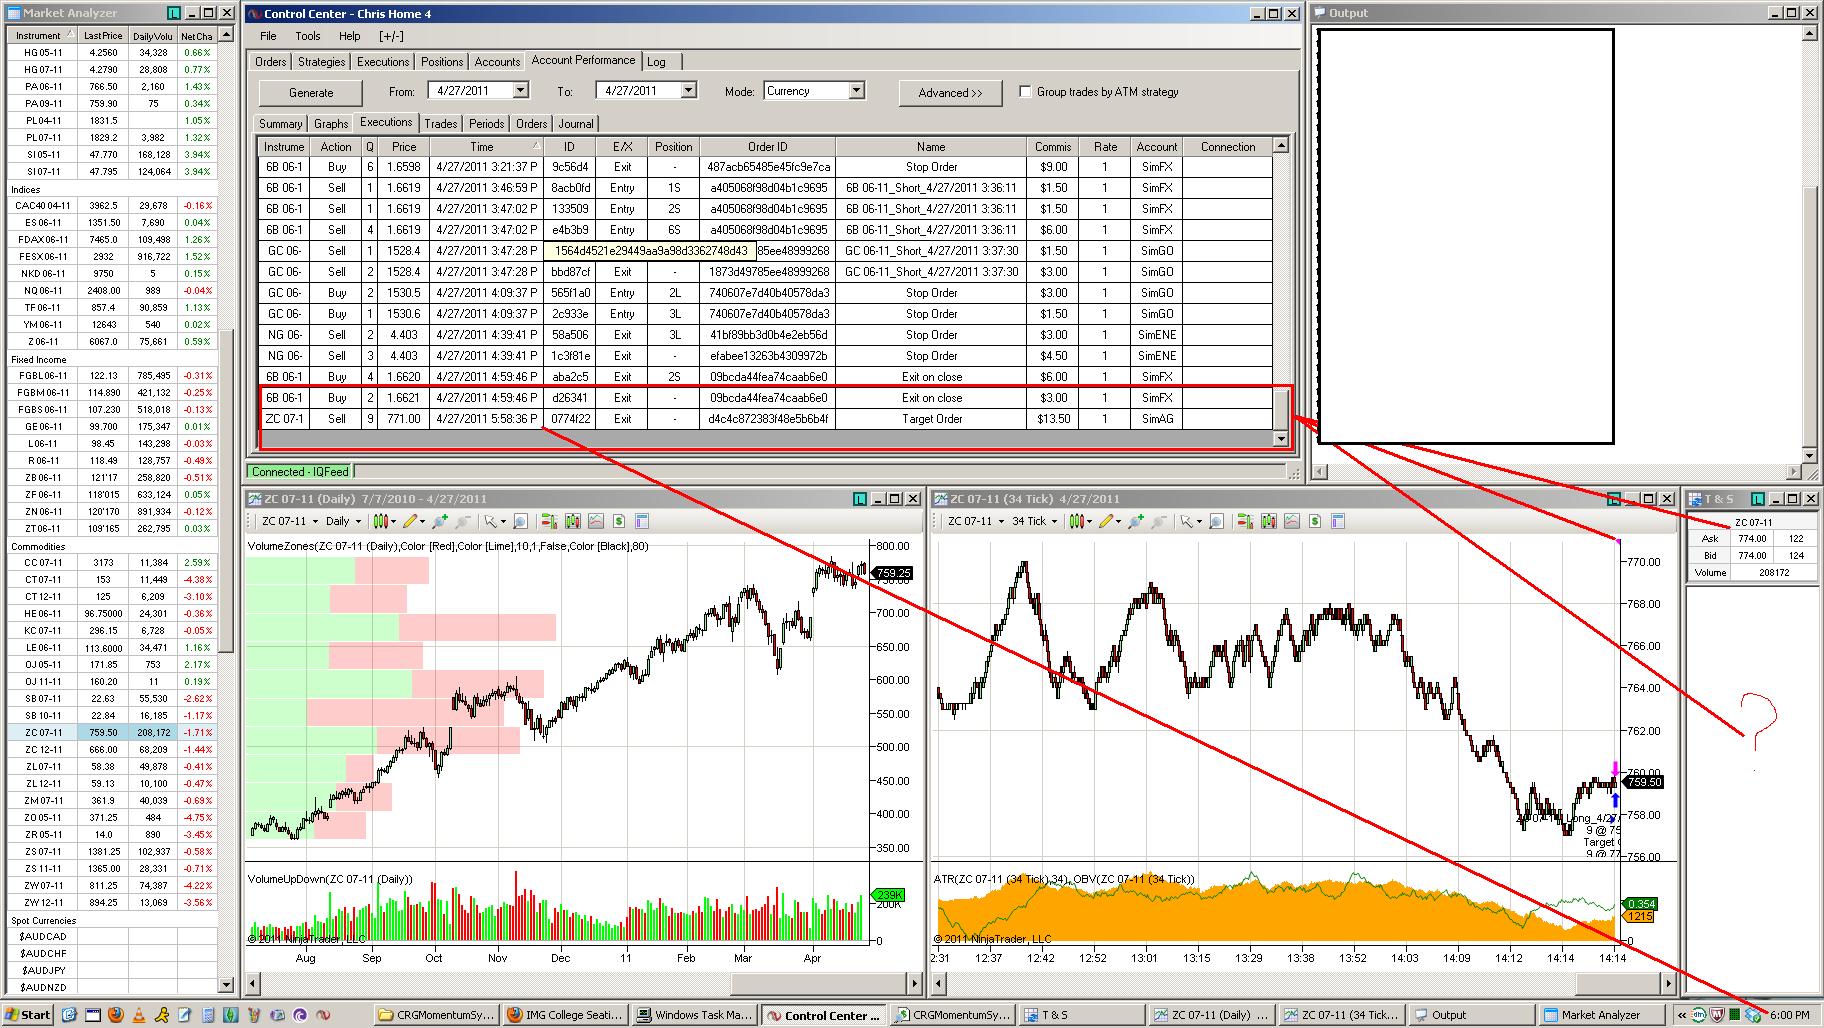
Task: Click dollar sign icon in Daily chart
Action: click(x=619, y=521)
